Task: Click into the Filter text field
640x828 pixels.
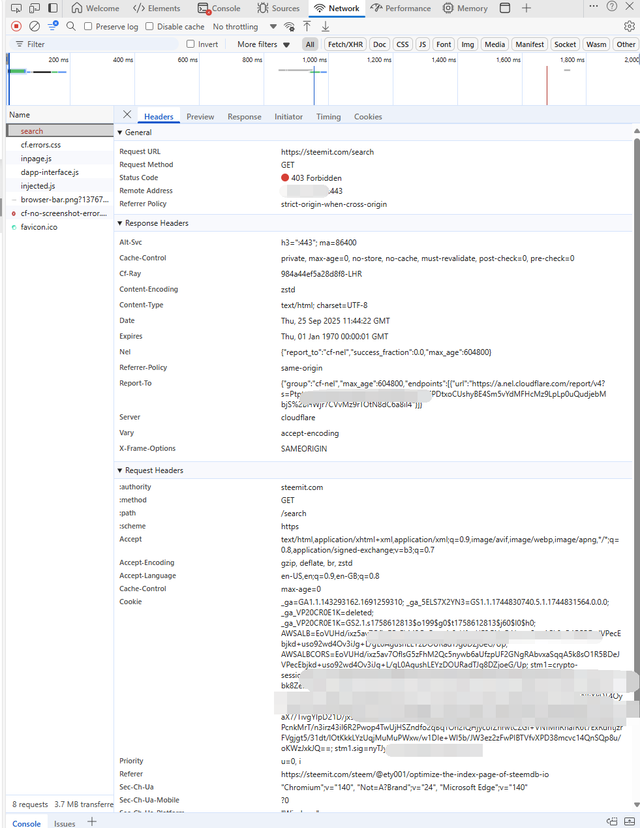Action: (x=94, y=44)
